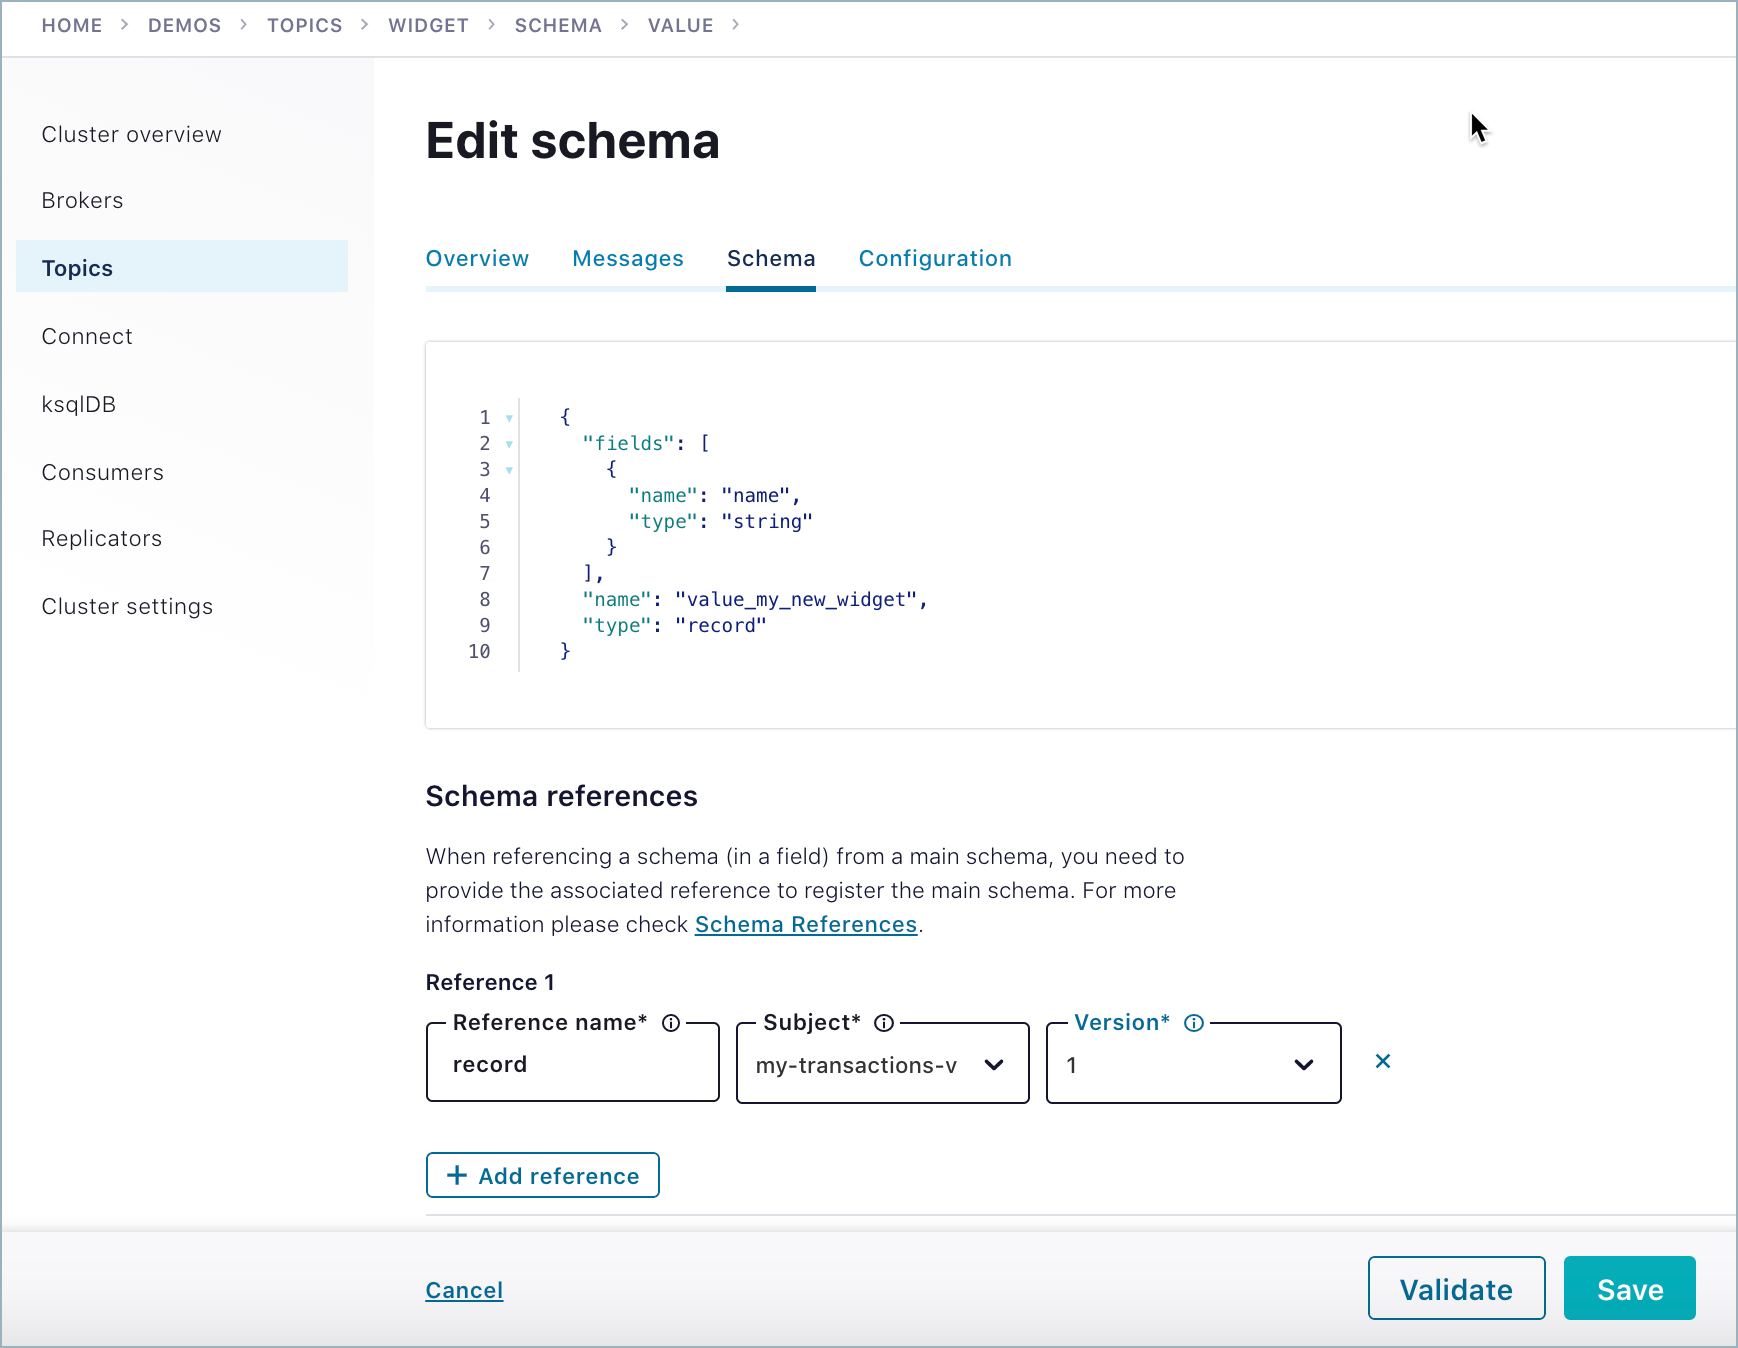This screenshot has height=1348, width=1738.
Task: Collapse the code fold on line 1
Action: point(509,418)
